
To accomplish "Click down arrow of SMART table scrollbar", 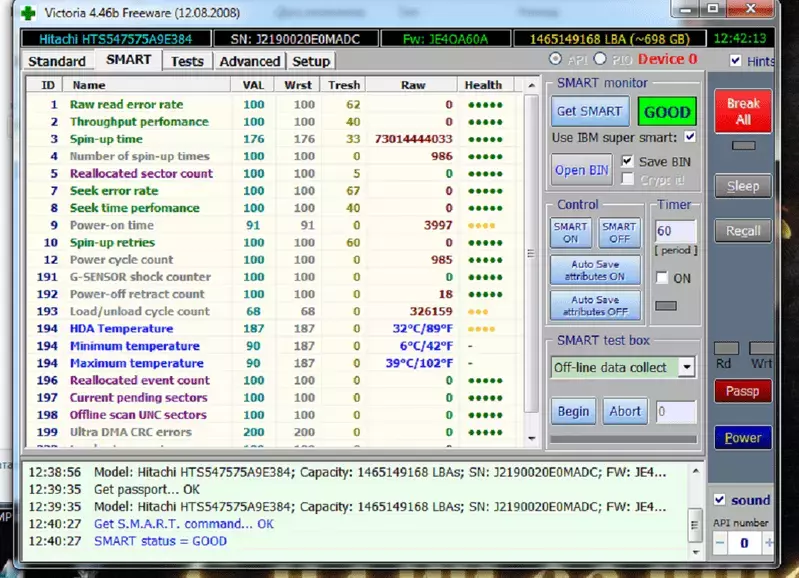I will pos(531,438).
